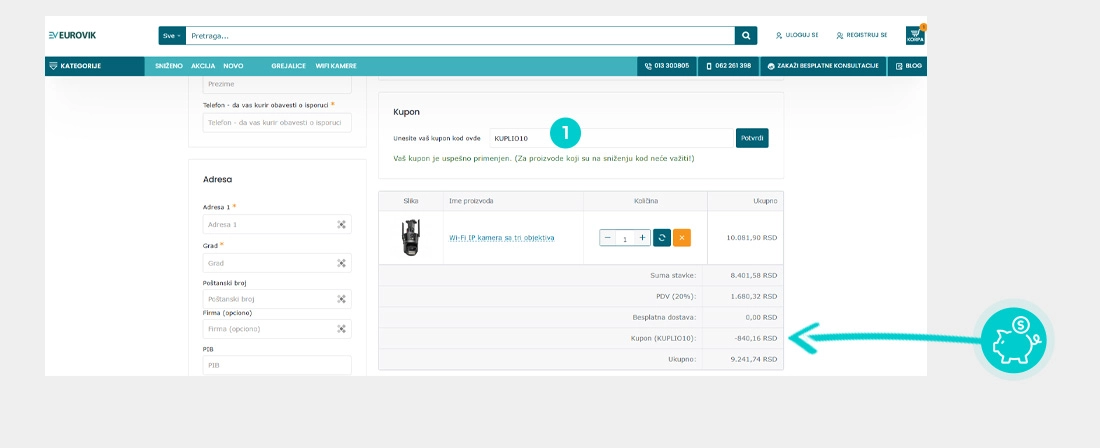Click the Telefon input field
The image size is (1100, 448).
pyautogui.click(x=277, y=123)
